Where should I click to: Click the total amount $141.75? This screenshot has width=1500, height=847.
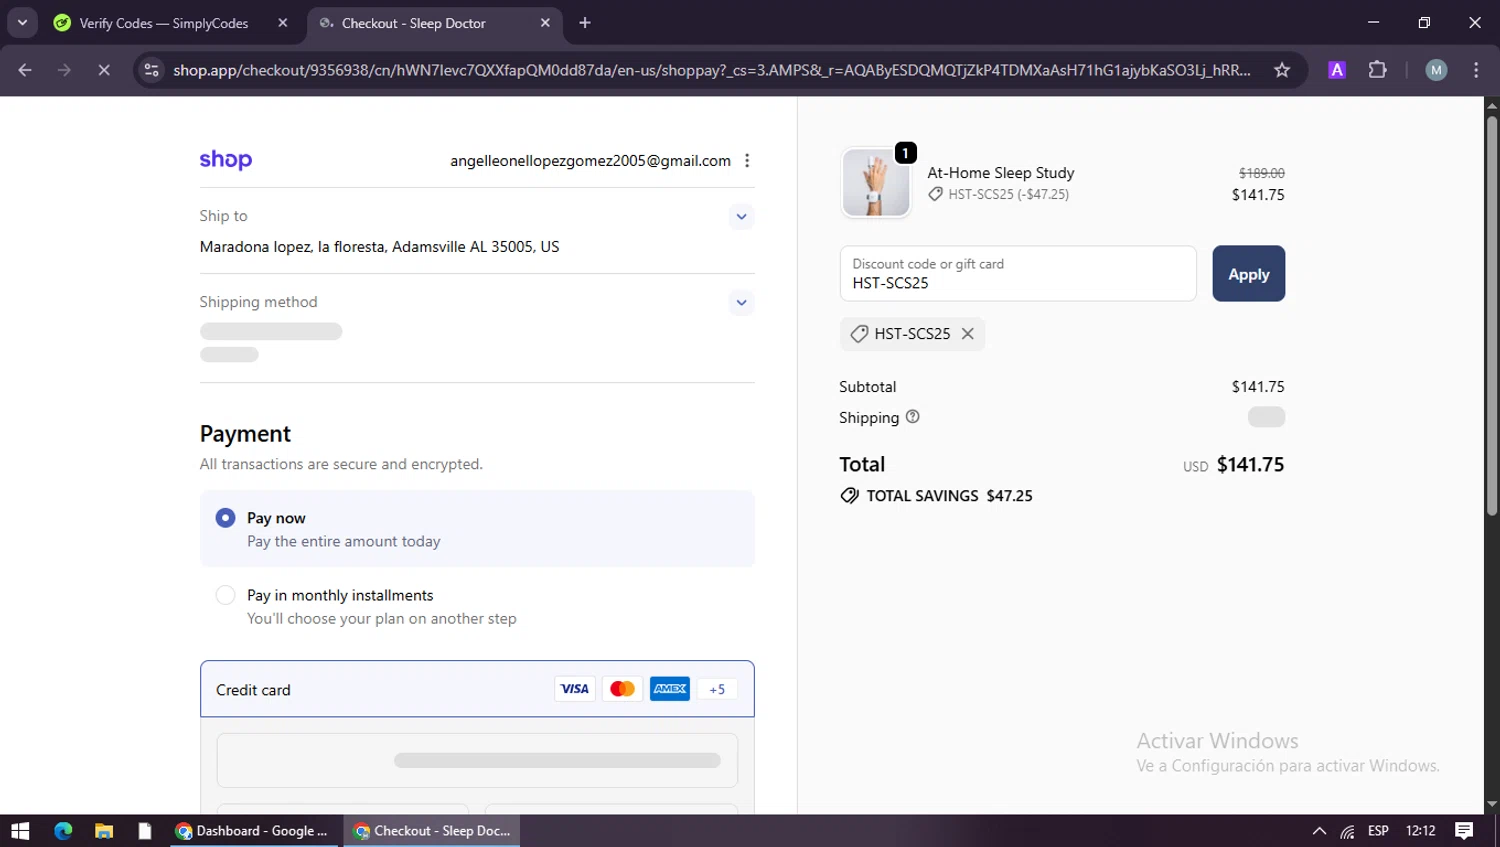click(x=1250, y=465)
